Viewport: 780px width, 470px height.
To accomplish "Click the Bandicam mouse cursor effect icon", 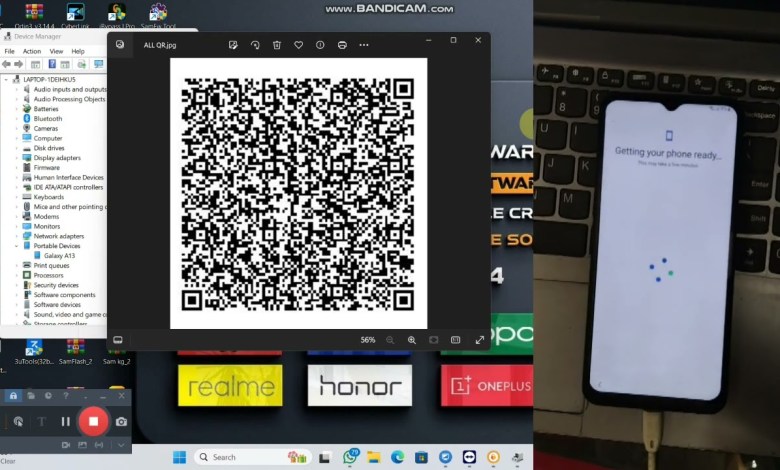I will [x=18, y=421].
